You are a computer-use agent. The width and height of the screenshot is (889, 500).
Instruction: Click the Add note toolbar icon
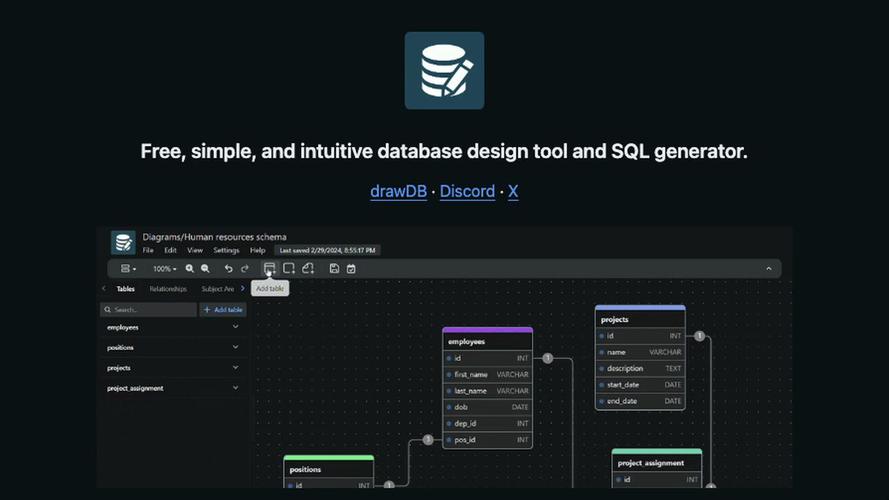(x=308, y=268)
